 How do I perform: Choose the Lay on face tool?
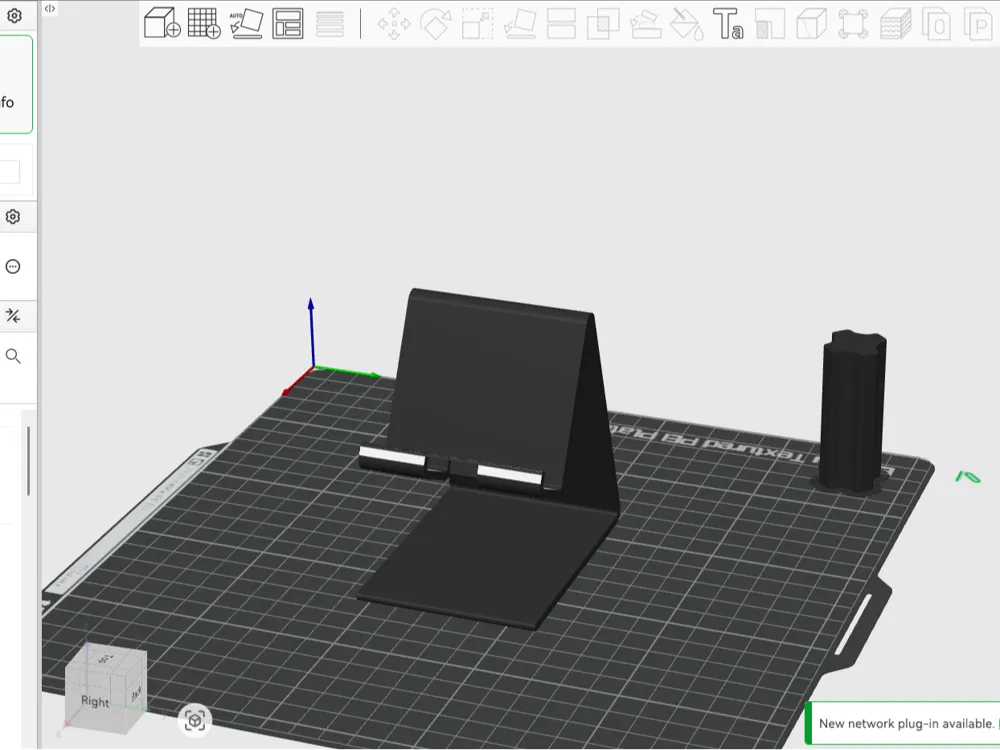click(520, 24)
